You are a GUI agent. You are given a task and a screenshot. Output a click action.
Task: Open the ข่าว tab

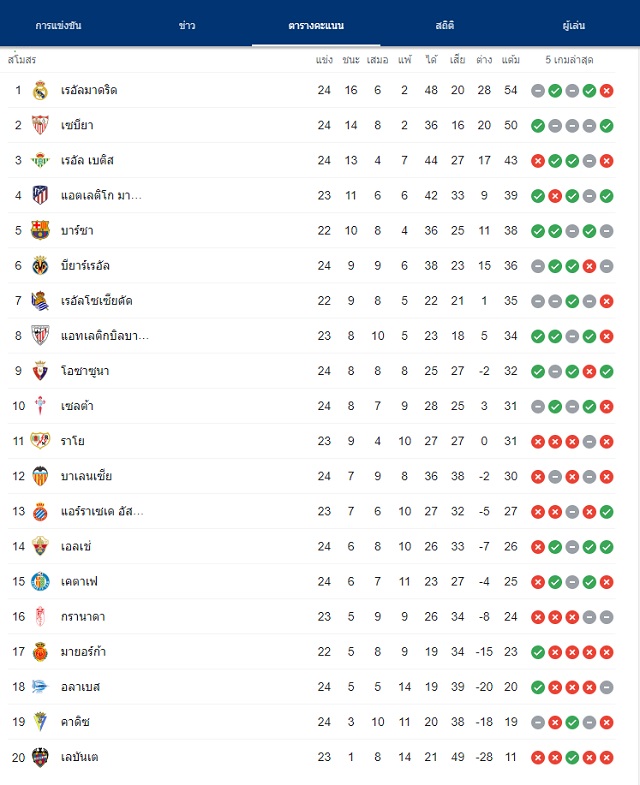[187, 25]
